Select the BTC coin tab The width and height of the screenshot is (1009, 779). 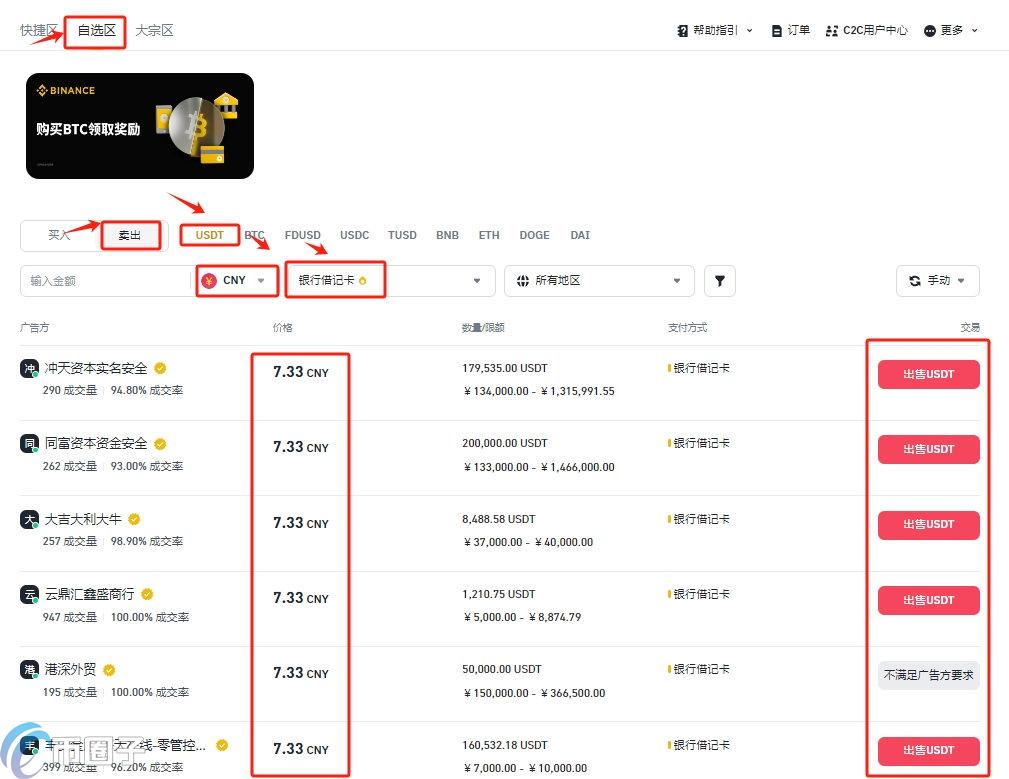[255, 235]
